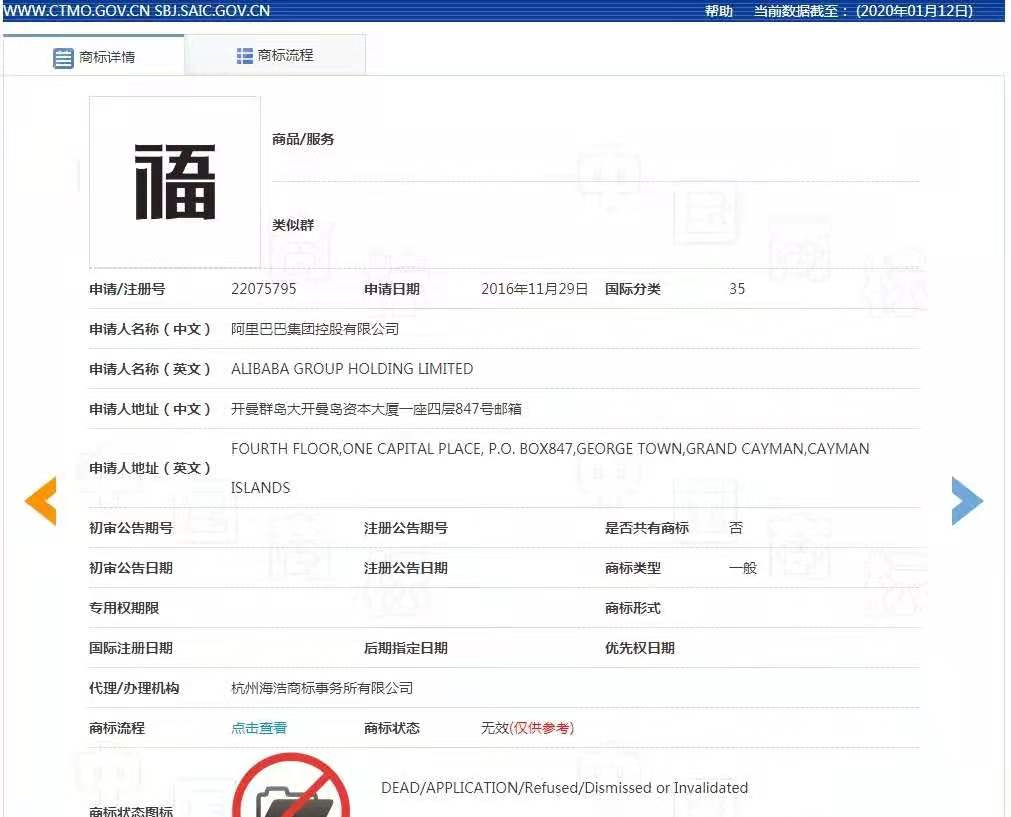Click the 商标形式 label
This screenshot has width=1011, height=817.
[633, 608]
